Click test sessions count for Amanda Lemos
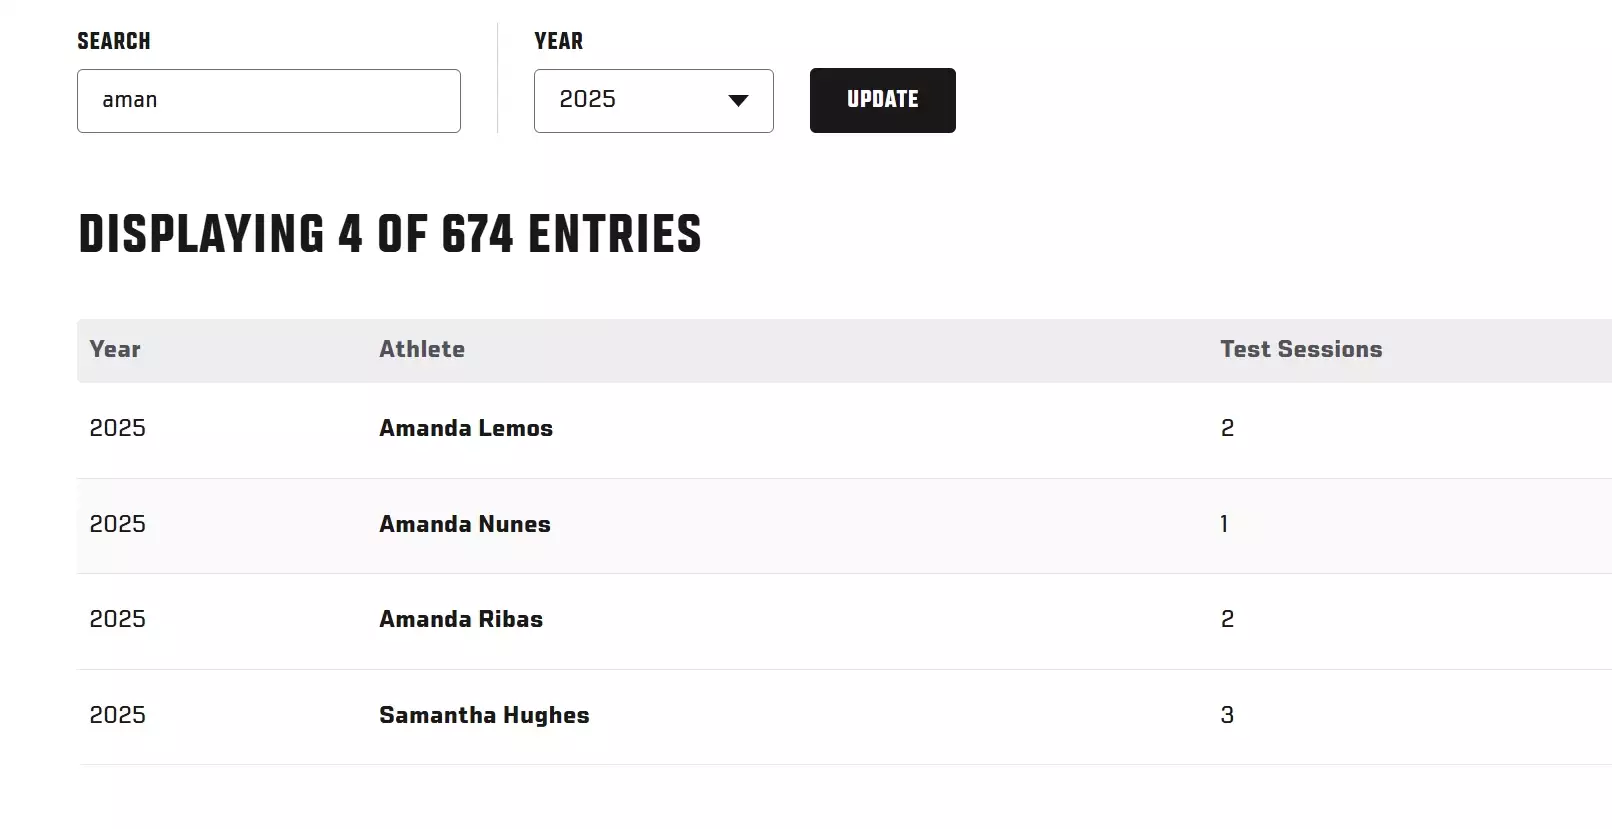This screenshot has height=829, width=1612. (x=1227, y=428)
